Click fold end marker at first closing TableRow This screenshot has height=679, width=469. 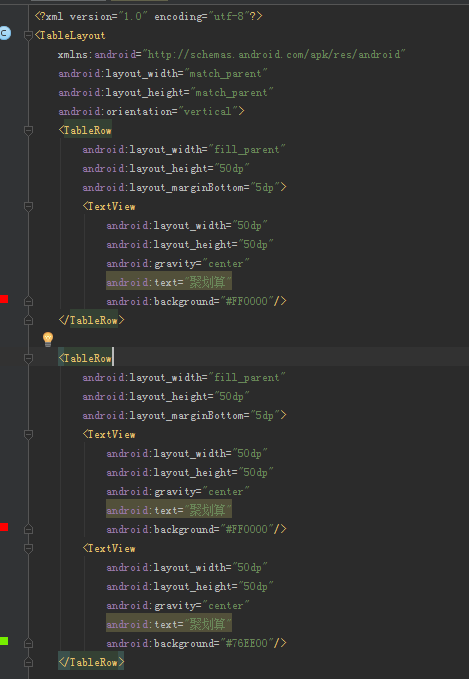pyautogui.click(x=29, y=320)
